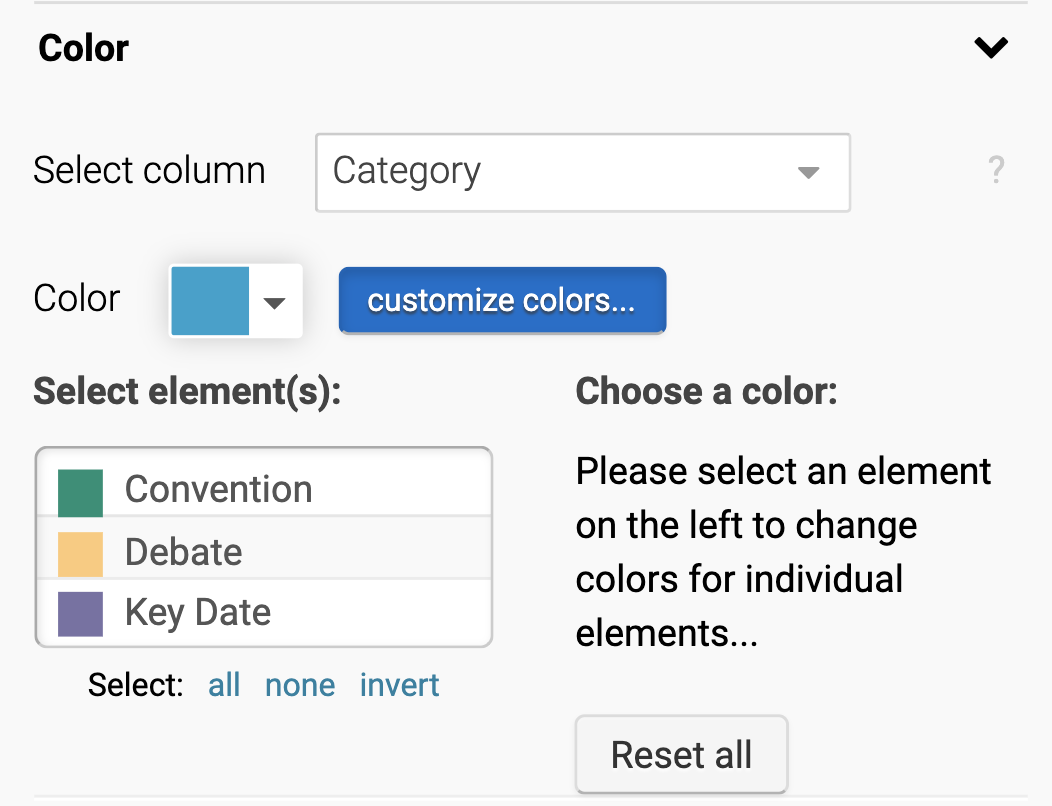Screen dimensions: 1052x806
Task: Click the Color section header title
Action: coord(84,48)
